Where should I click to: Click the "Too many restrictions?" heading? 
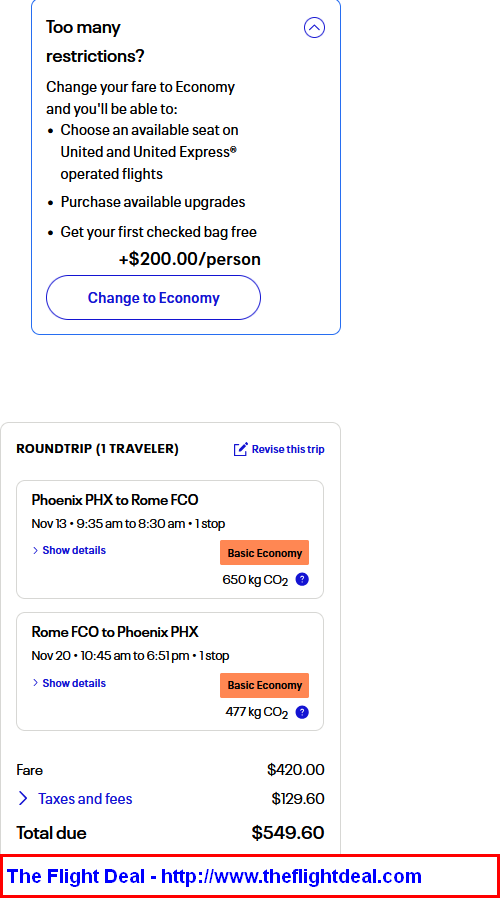click(95, 42)
